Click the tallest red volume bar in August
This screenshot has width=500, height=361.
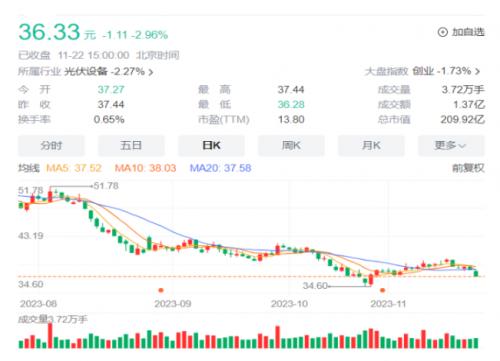pos(50,336)
